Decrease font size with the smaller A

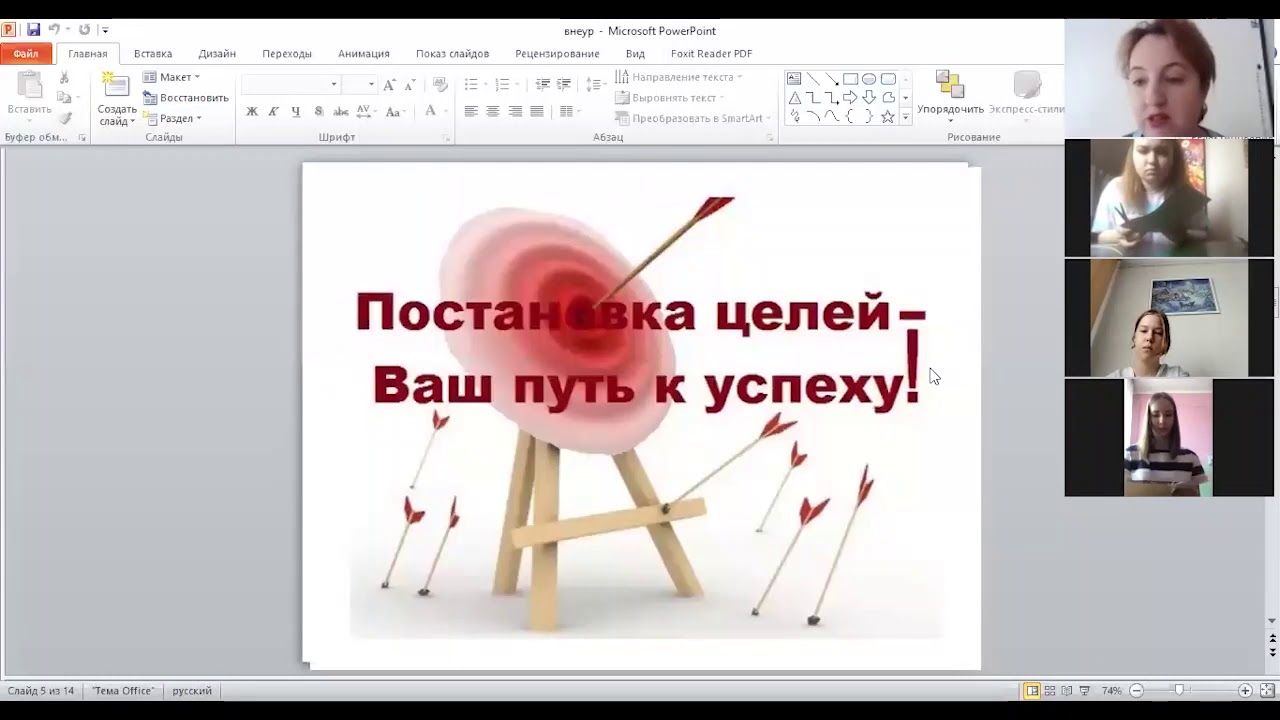click(x=409, y=85)
